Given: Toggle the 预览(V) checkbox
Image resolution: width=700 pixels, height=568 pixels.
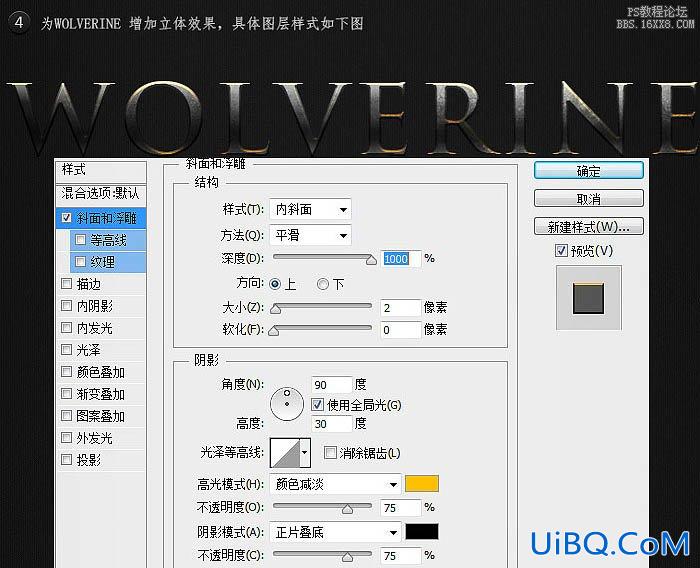Looking at the screenshot, I should 561,251.
